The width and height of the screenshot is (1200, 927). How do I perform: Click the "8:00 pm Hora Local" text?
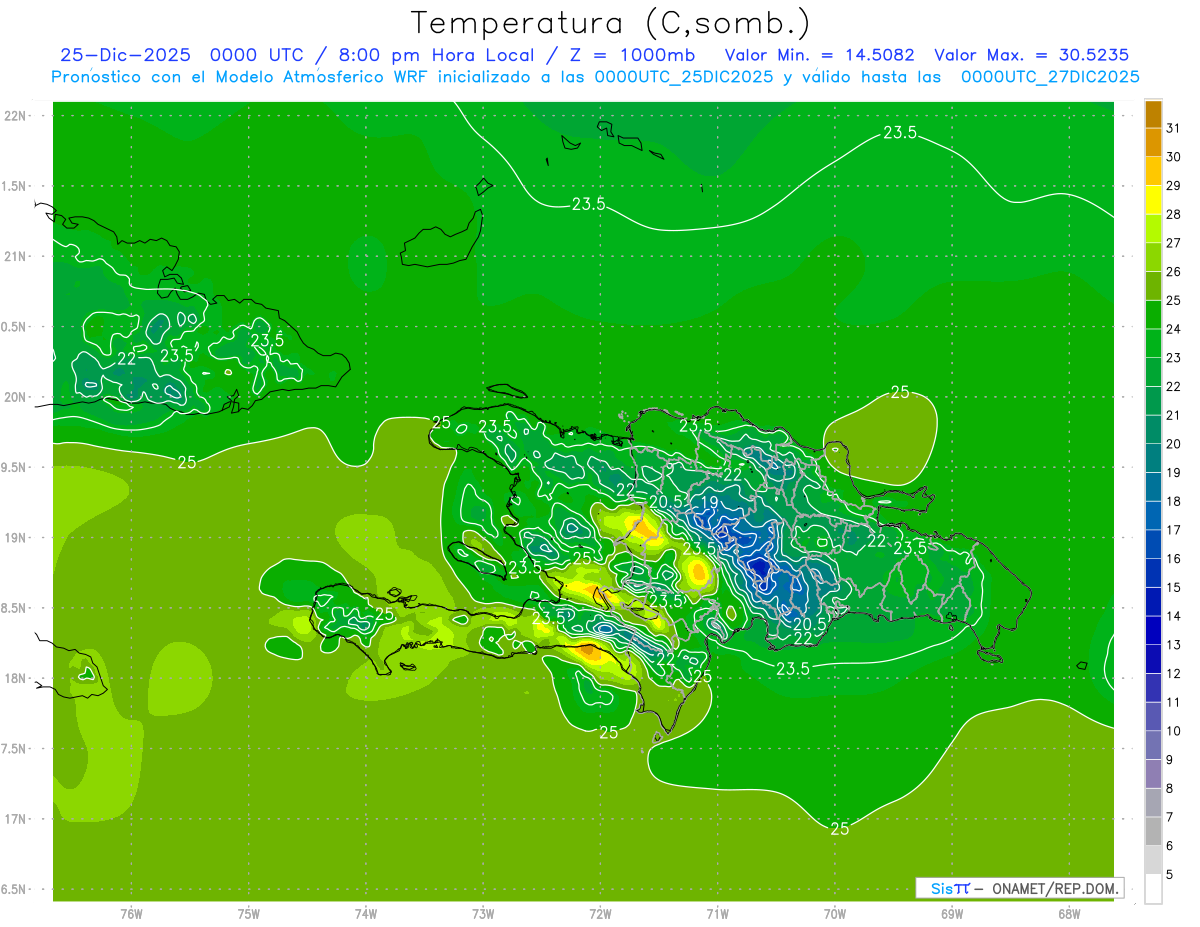(428, 55)
